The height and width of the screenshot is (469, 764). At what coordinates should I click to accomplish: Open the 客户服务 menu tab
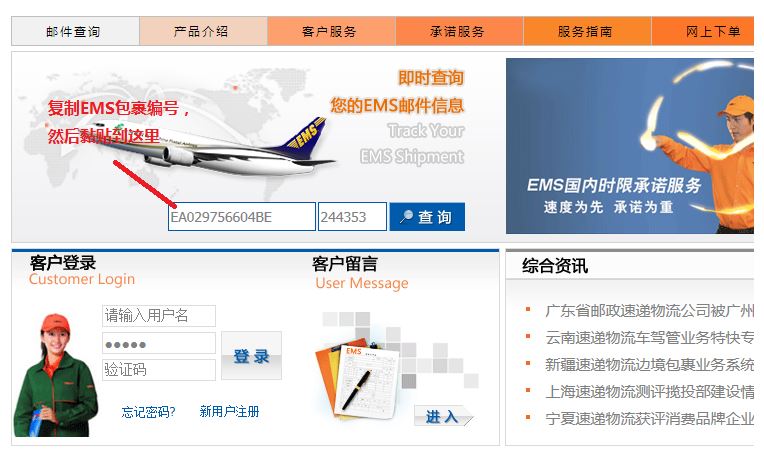(331, 31)
